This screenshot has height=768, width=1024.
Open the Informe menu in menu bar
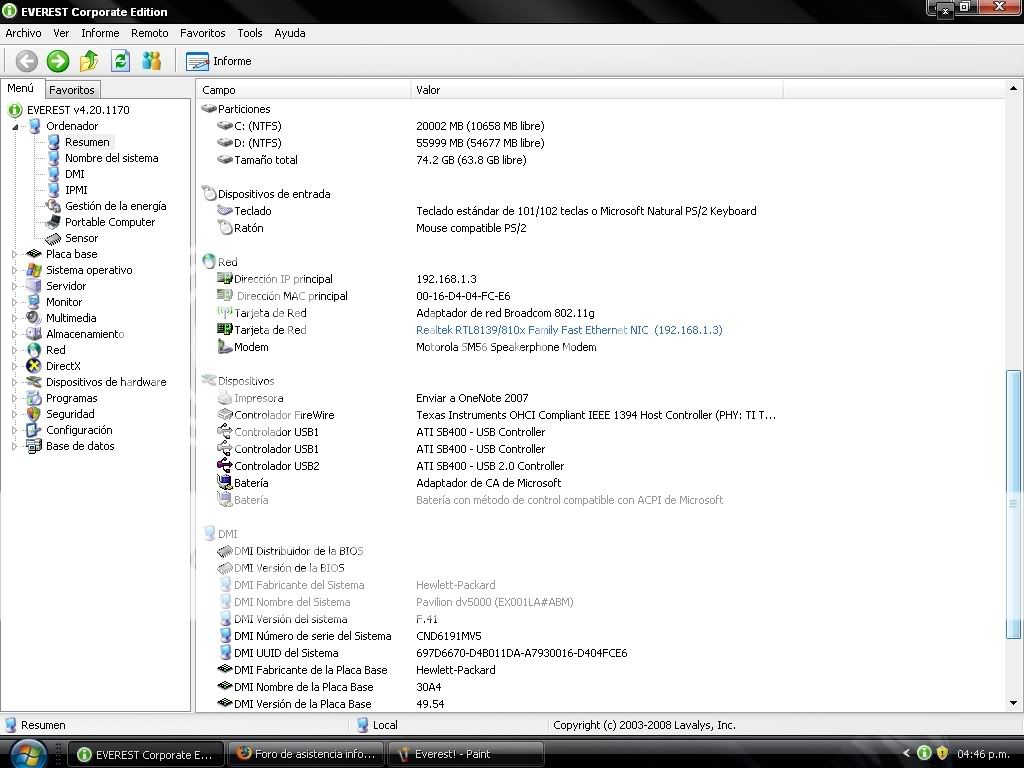click(100, 33)
